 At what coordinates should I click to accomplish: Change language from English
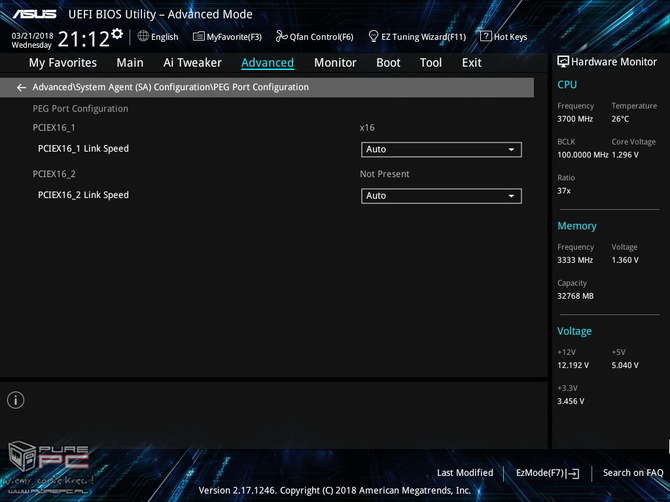[x=165, y=37]
